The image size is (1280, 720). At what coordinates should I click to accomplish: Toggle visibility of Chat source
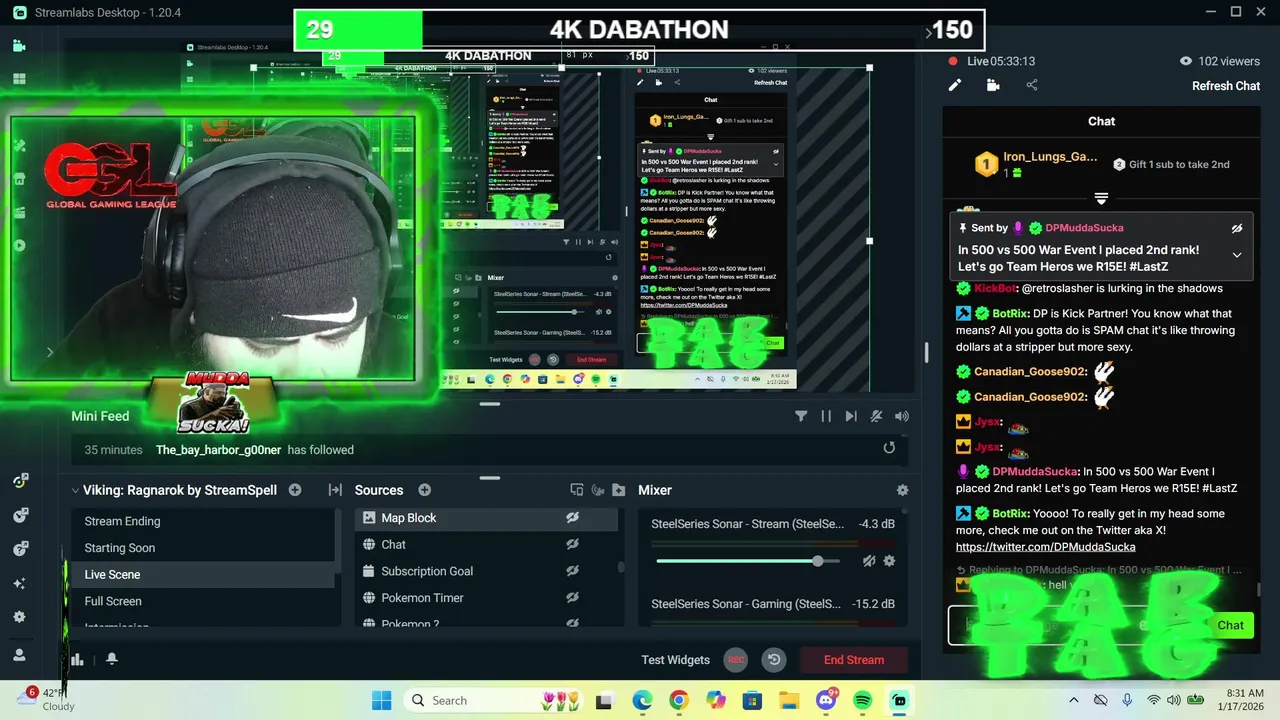[572, 544]
